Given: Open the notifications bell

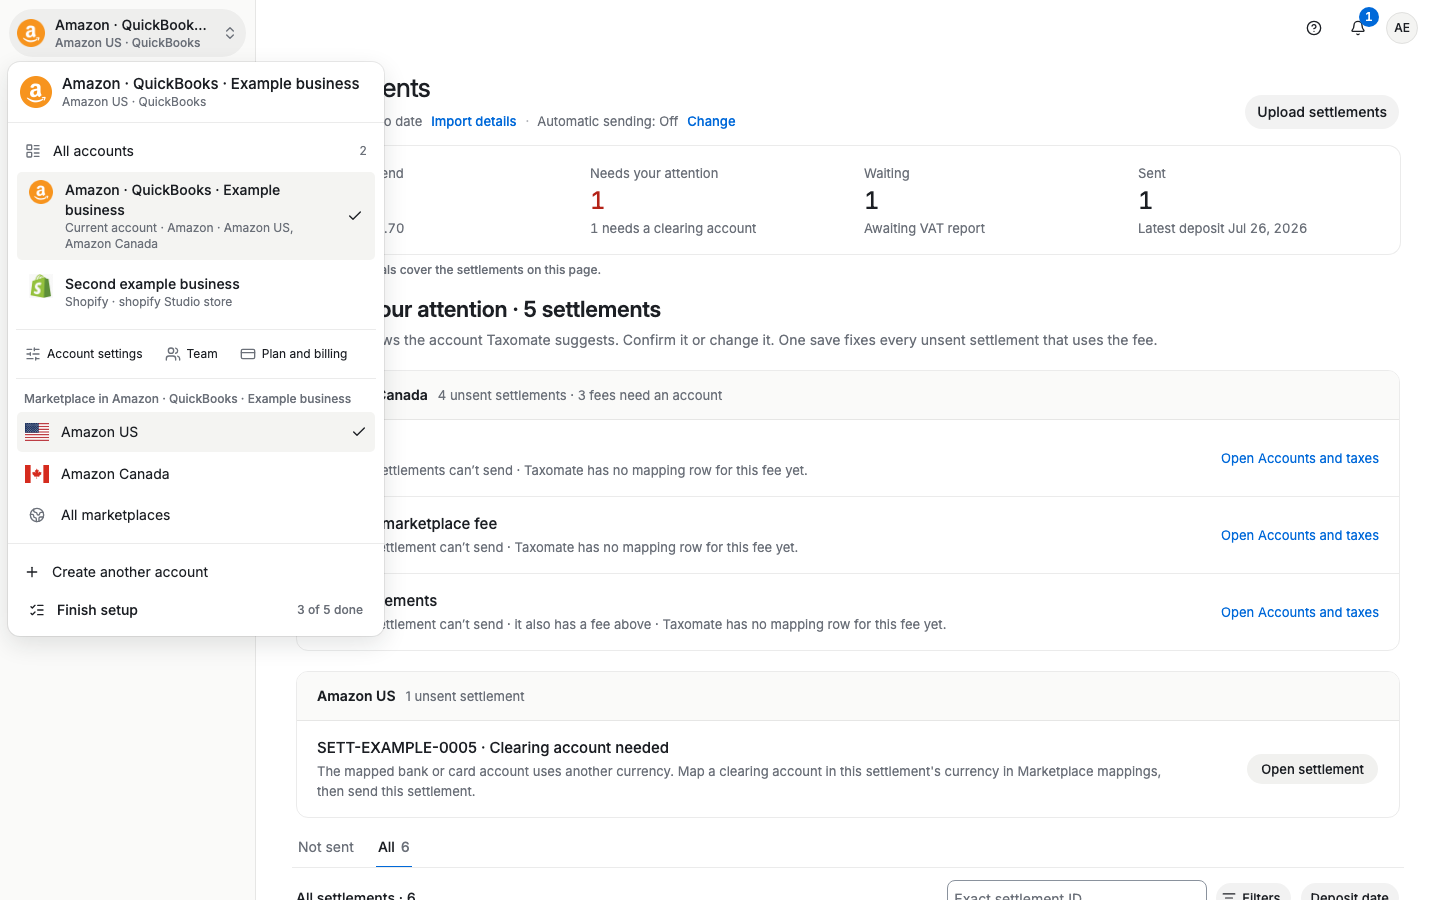Looking at the screenshot, I should click(1358, 28).
